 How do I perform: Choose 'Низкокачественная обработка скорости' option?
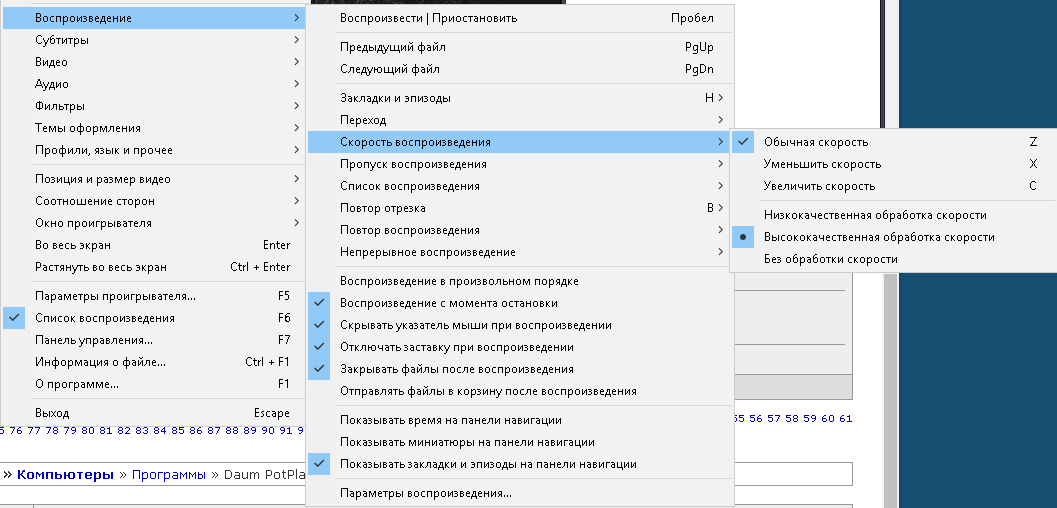pos(893,216)
